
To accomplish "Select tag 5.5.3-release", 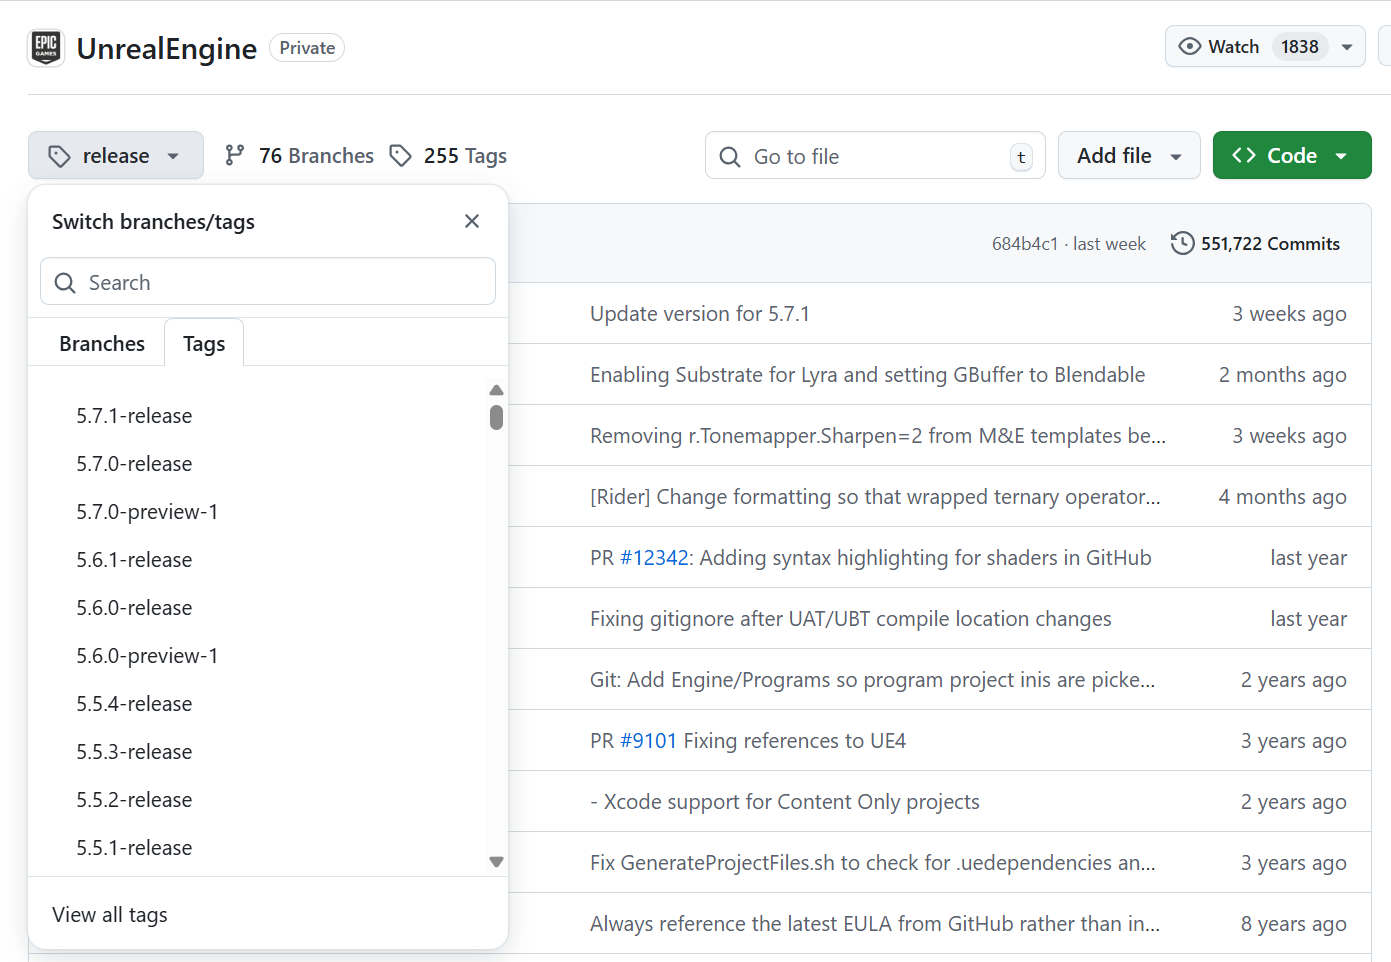I will click(134, 752).
